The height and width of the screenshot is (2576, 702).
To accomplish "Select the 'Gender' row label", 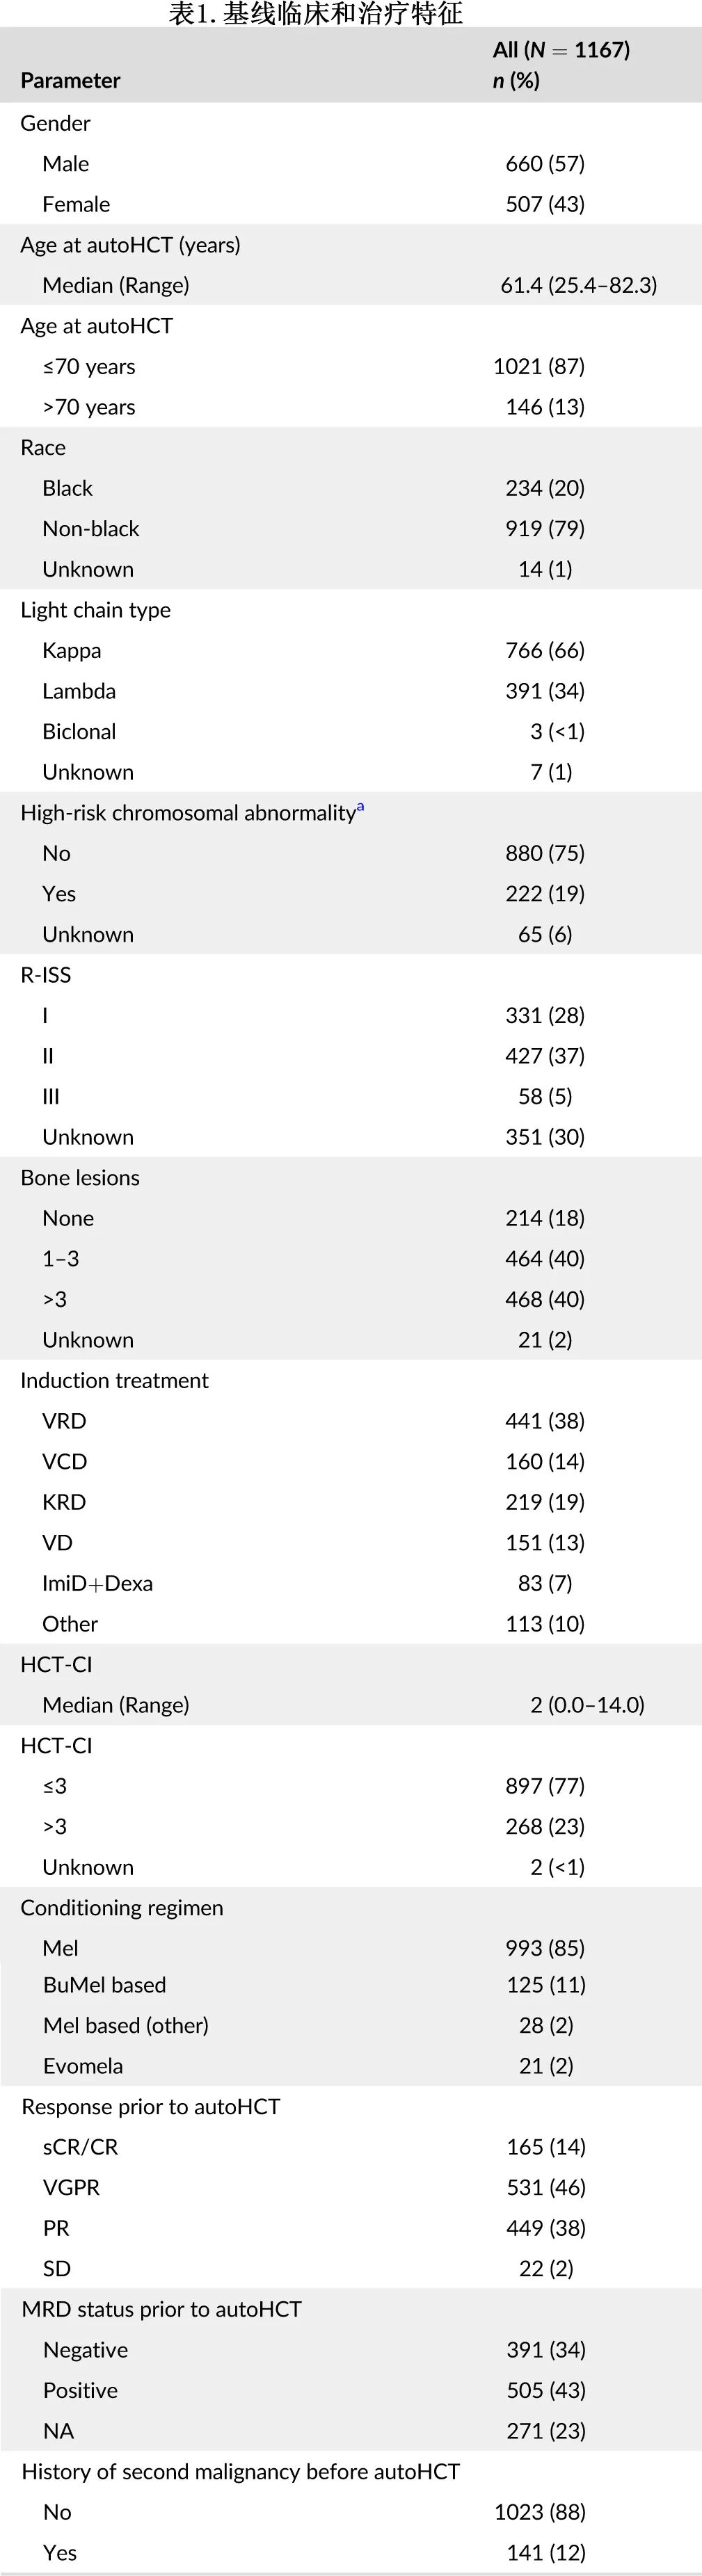I will click(x=55, y=123).
